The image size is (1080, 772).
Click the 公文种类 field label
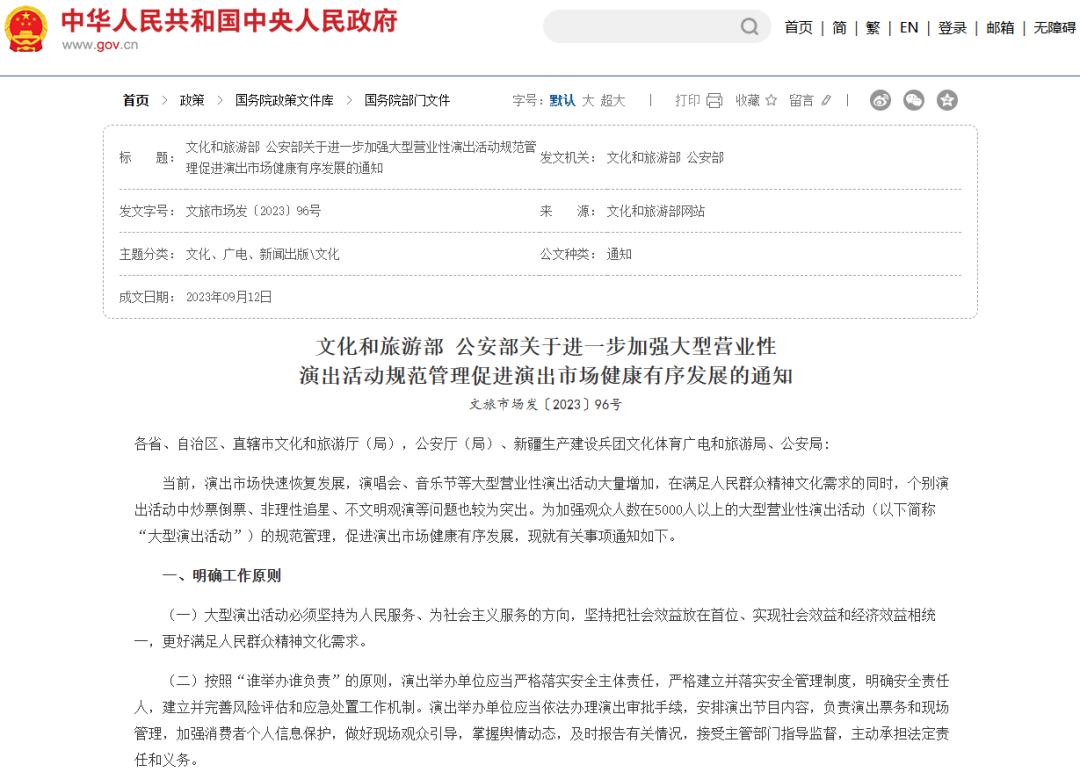click(x=568, y=254)
